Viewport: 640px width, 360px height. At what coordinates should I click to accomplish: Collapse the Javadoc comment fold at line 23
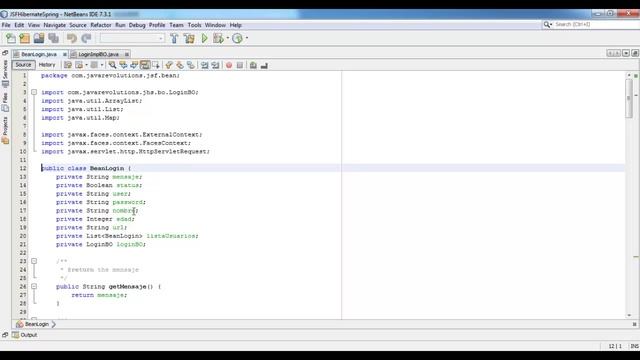[x=34, y=261]
